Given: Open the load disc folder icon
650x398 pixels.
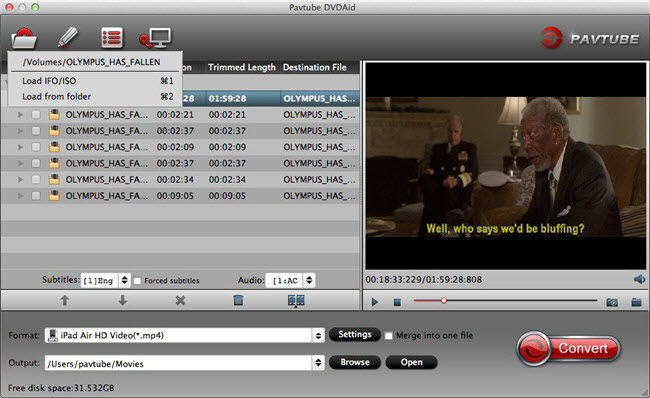Looking at the screenshot, I should click(x=24, y=38).
